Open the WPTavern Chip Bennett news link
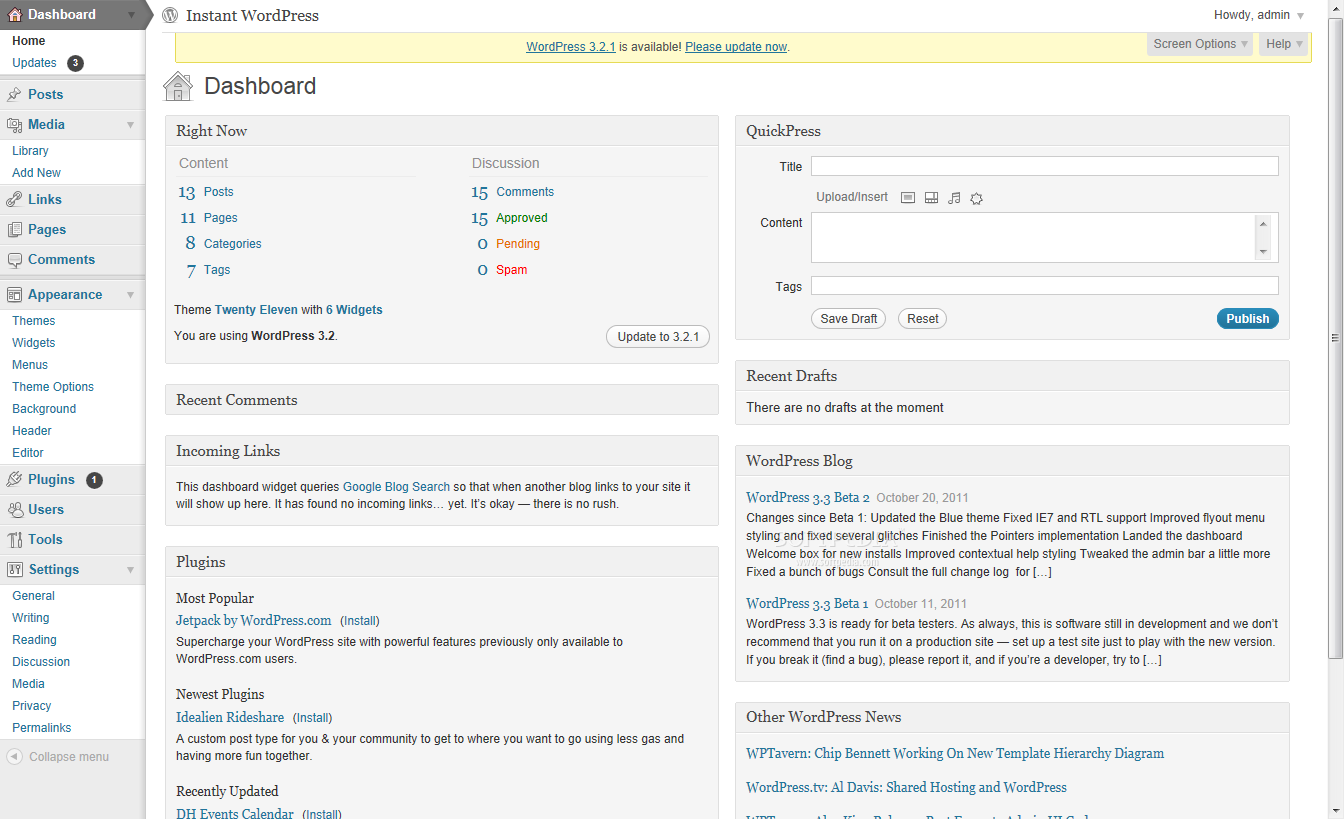Image resolution: width=1344 pixels, height=819 pixels. pyautogui.click(x=955, y=753)
